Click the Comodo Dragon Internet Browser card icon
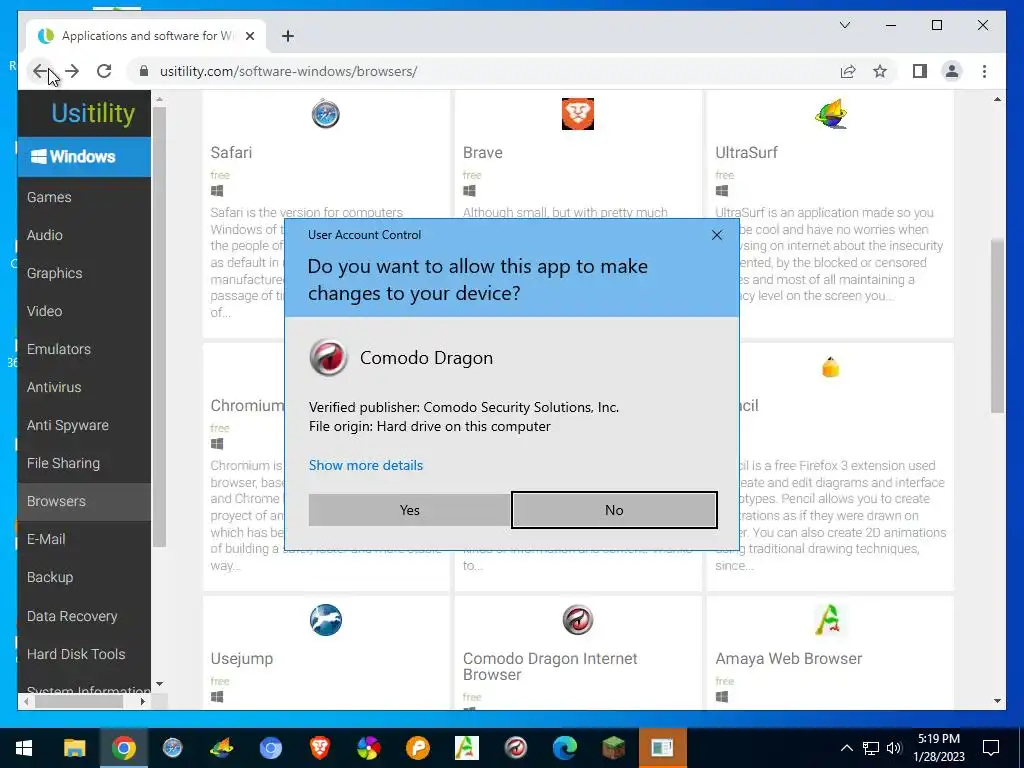 578,620
